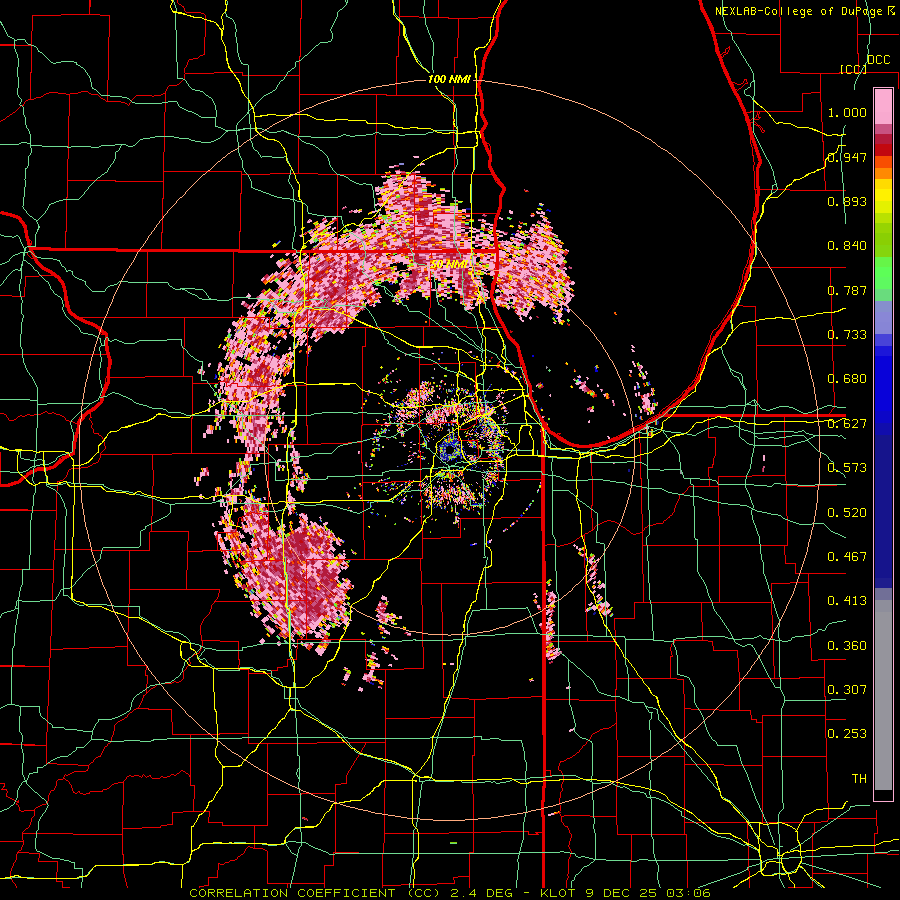
Task: Select the 0.947 legend value
Action: coord(847,157)
